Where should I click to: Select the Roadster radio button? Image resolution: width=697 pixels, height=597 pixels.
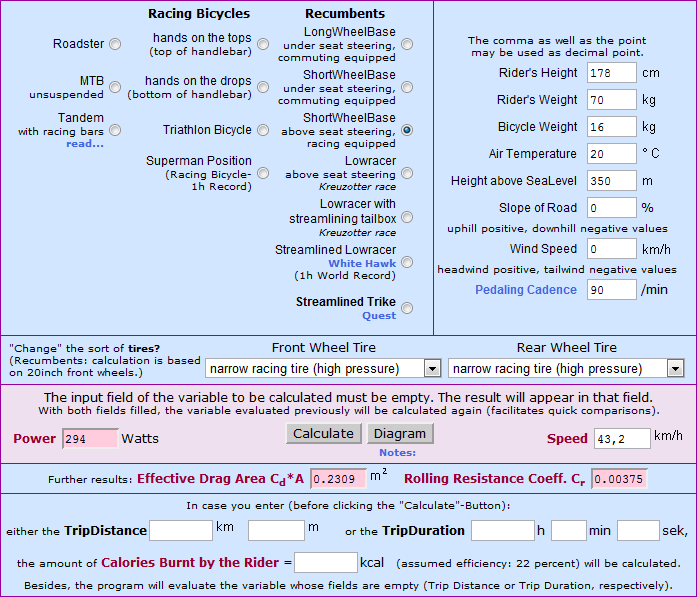click(115, 44)
